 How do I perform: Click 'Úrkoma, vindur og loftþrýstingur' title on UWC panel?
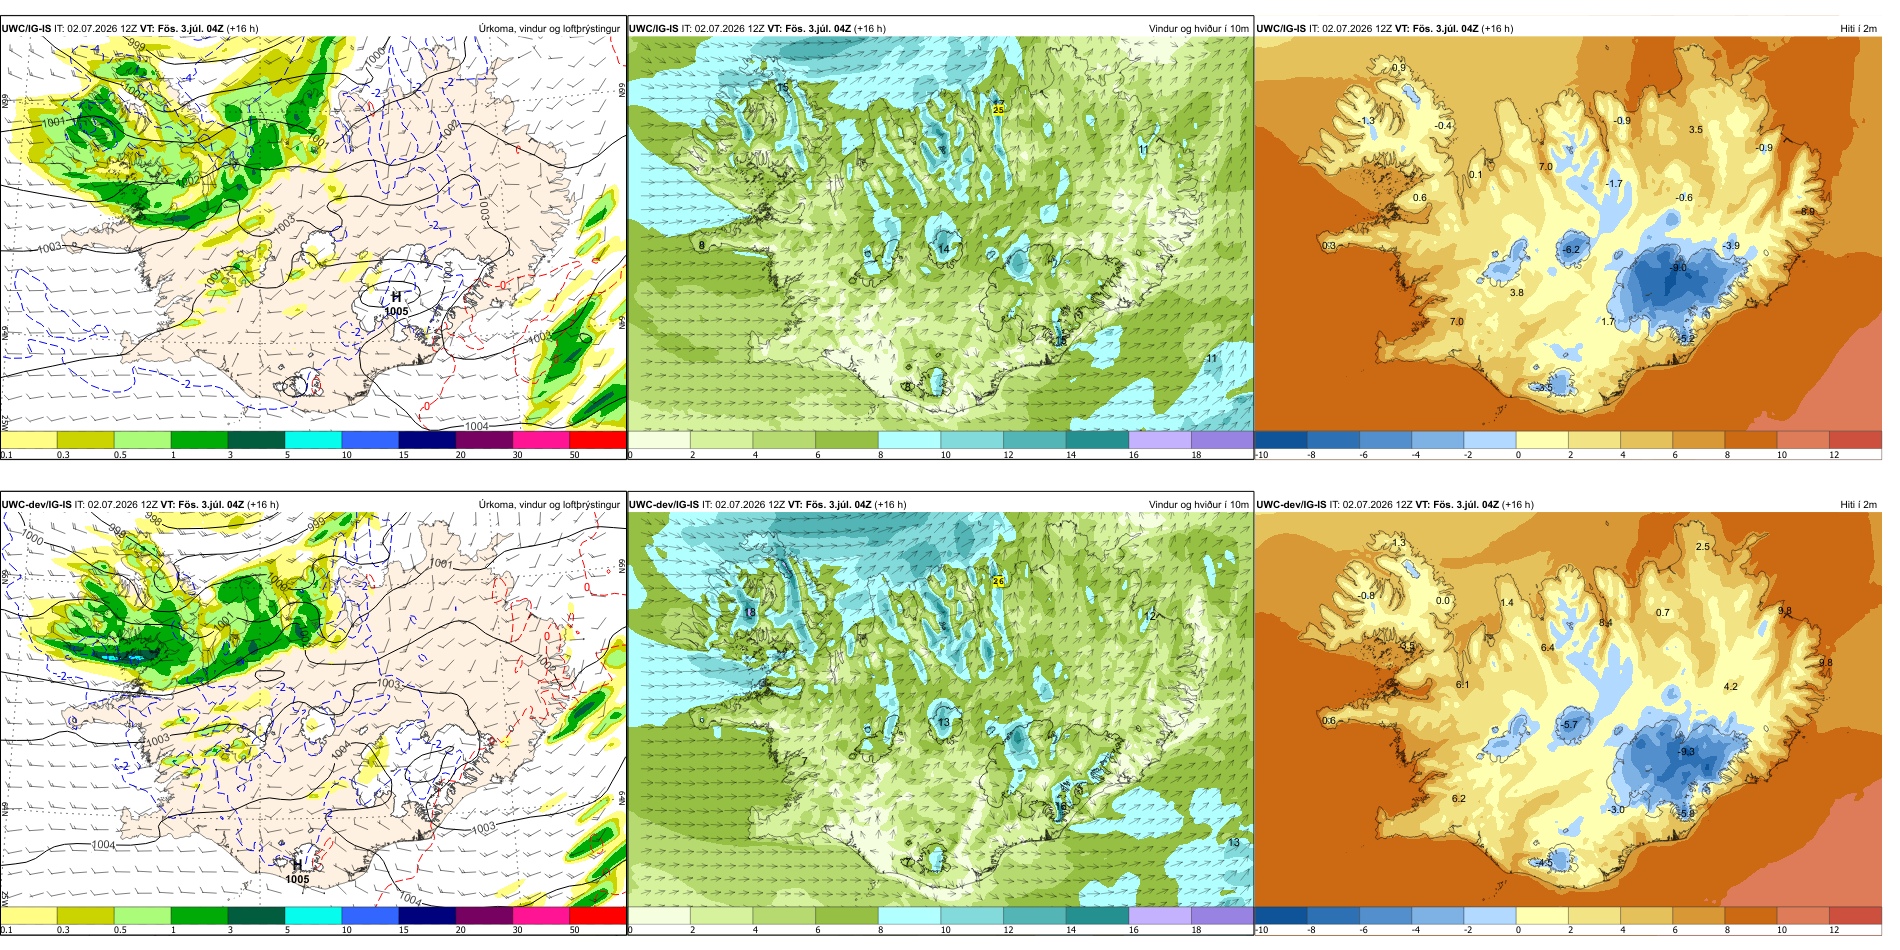click(549, 29)
